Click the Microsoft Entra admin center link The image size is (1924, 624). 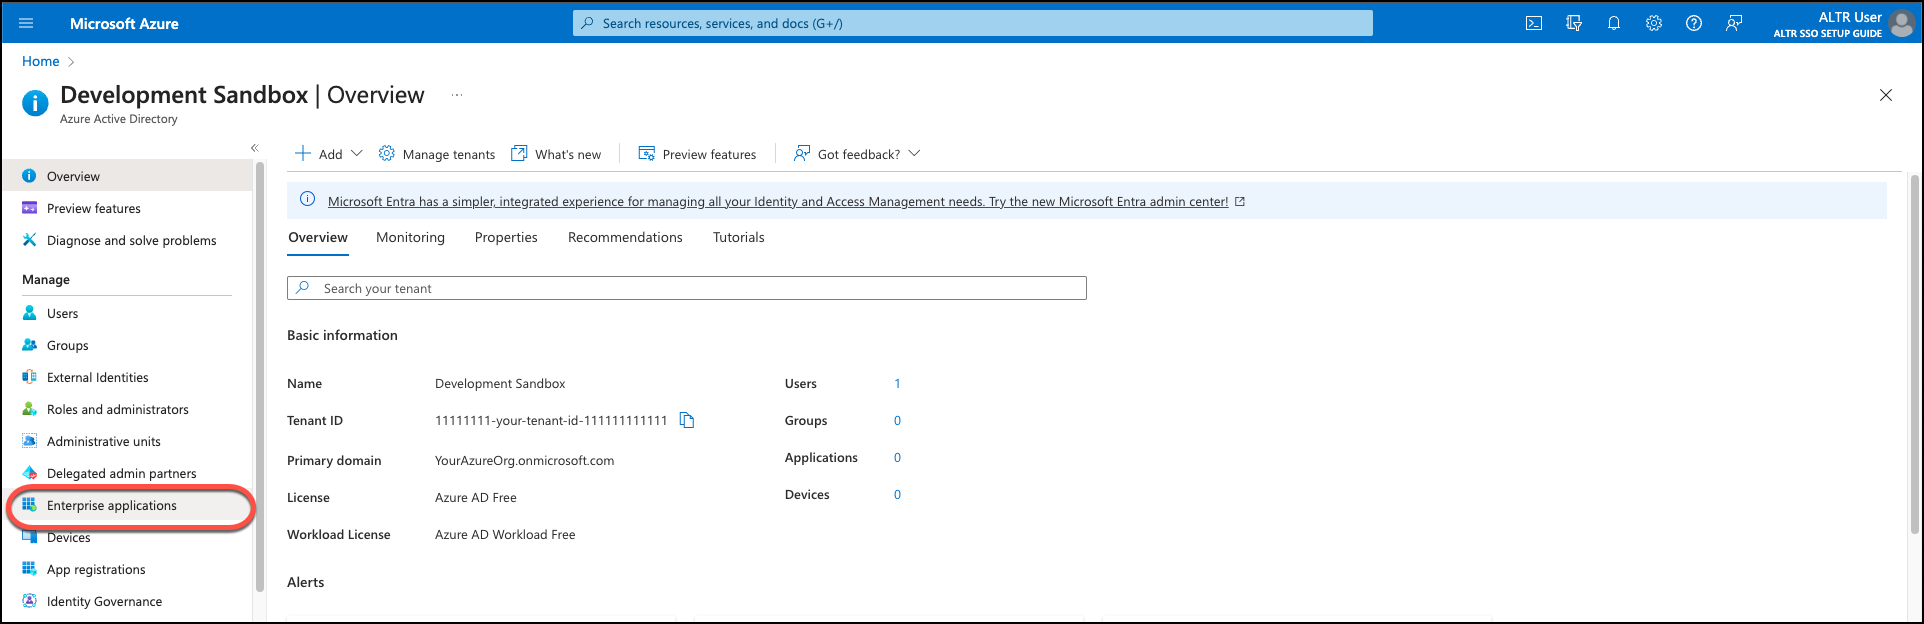(x=777, y=201)
